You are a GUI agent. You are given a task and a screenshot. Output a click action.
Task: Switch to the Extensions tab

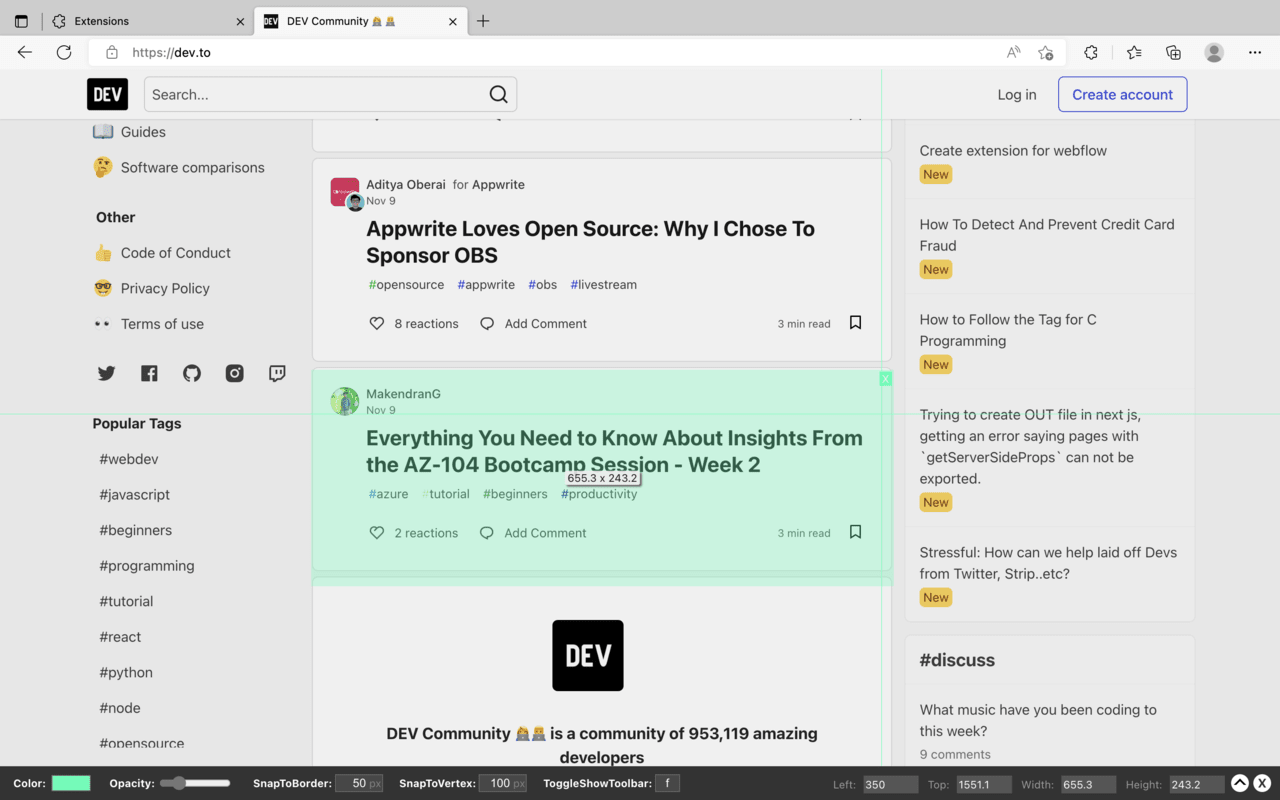pyautogui.click(x=146, y=21)
